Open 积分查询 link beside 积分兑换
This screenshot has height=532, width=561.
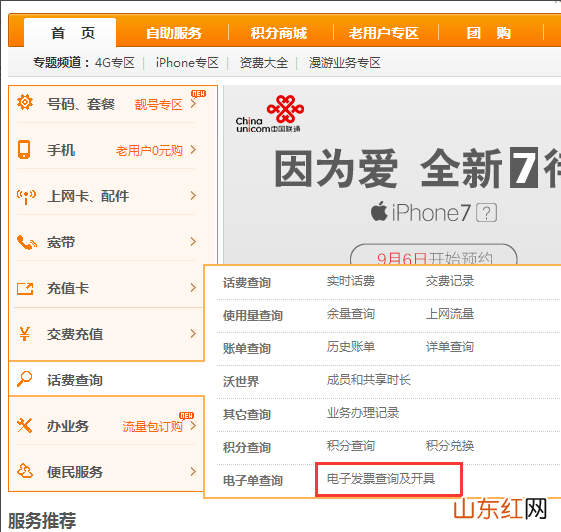click(351, 445)
